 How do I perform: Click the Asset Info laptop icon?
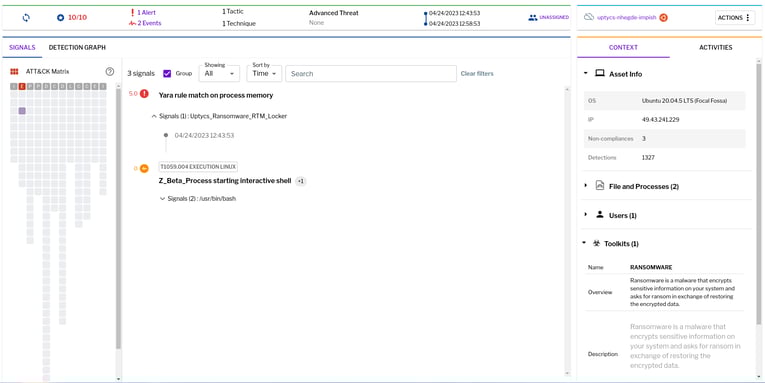tap(600, 74)
